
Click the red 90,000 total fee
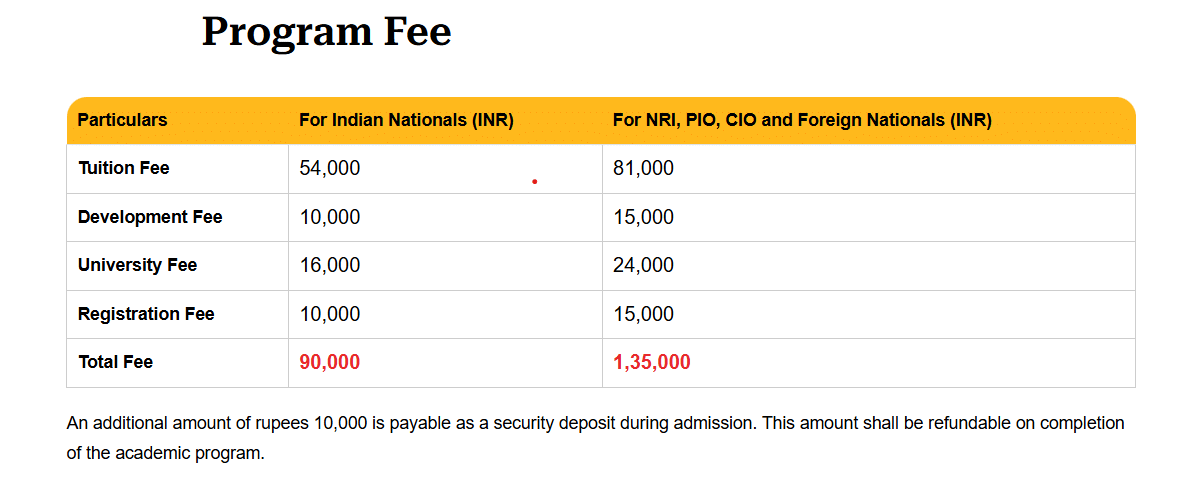[x=329, y=362]
